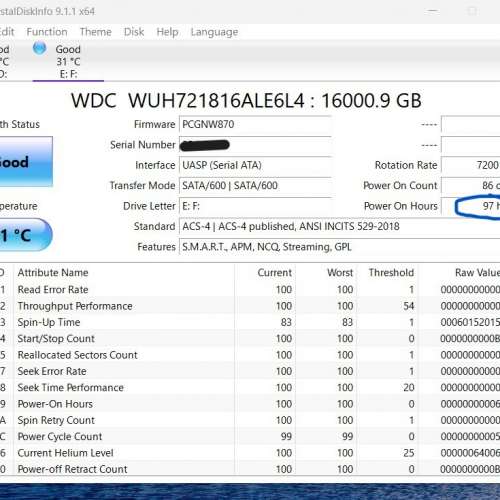
Task: Select the Seek Time Performance row
Action: [250, 388]
